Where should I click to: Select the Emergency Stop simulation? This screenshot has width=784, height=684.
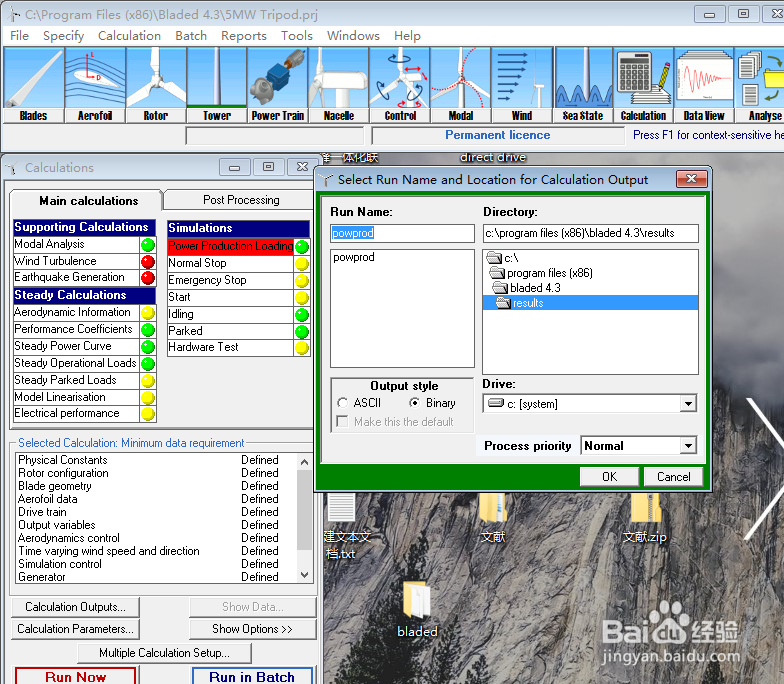pyautogui.click(x=230, y=280)
